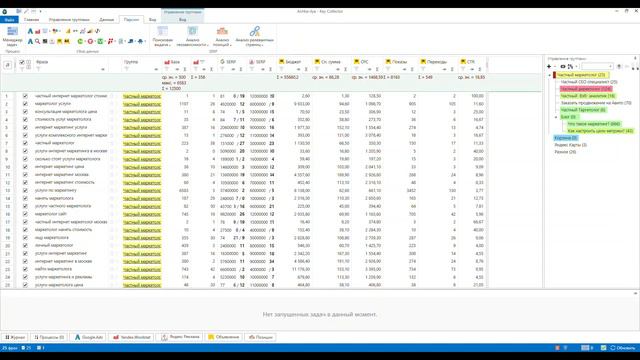Open the Процессы bottom panel tab
The height and width of the screenshot is (360, 640).
(49, 337)
